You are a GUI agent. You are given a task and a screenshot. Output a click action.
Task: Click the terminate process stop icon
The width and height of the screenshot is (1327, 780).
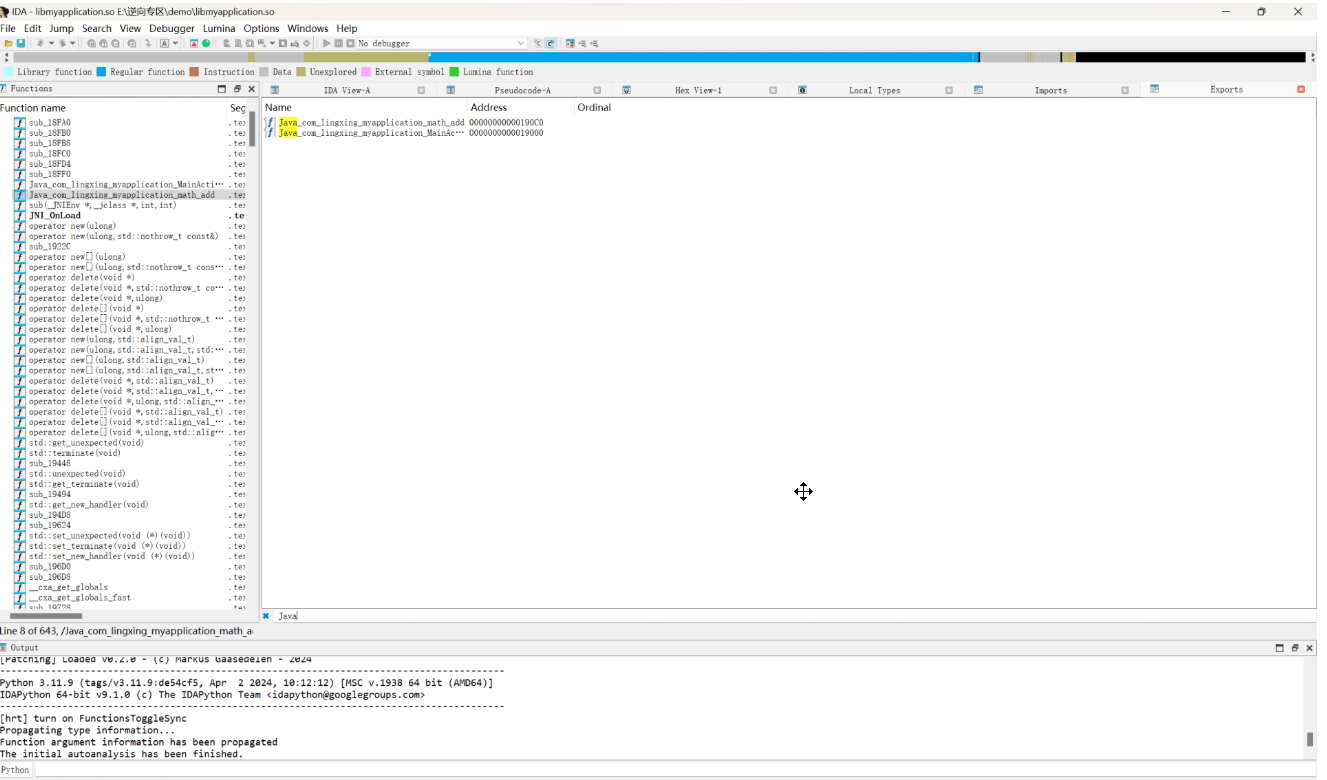[350, 44]
